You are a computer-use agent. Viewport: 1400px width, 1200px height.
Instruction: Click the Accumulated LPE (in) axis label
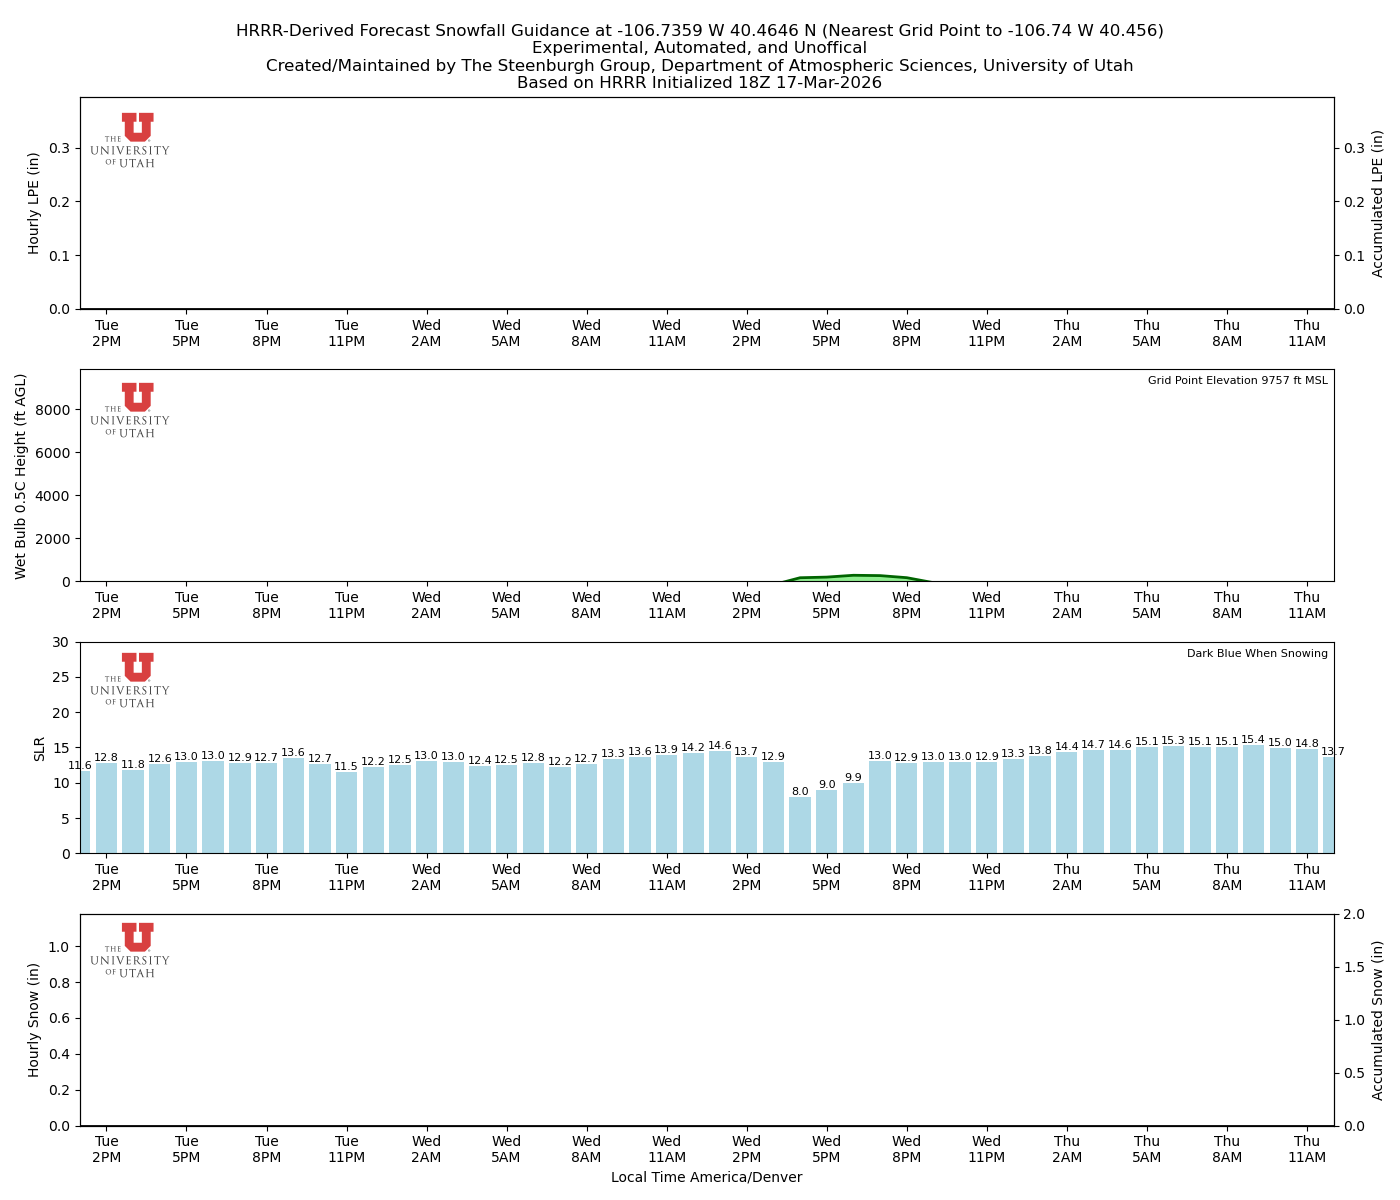click(1378, 203)
